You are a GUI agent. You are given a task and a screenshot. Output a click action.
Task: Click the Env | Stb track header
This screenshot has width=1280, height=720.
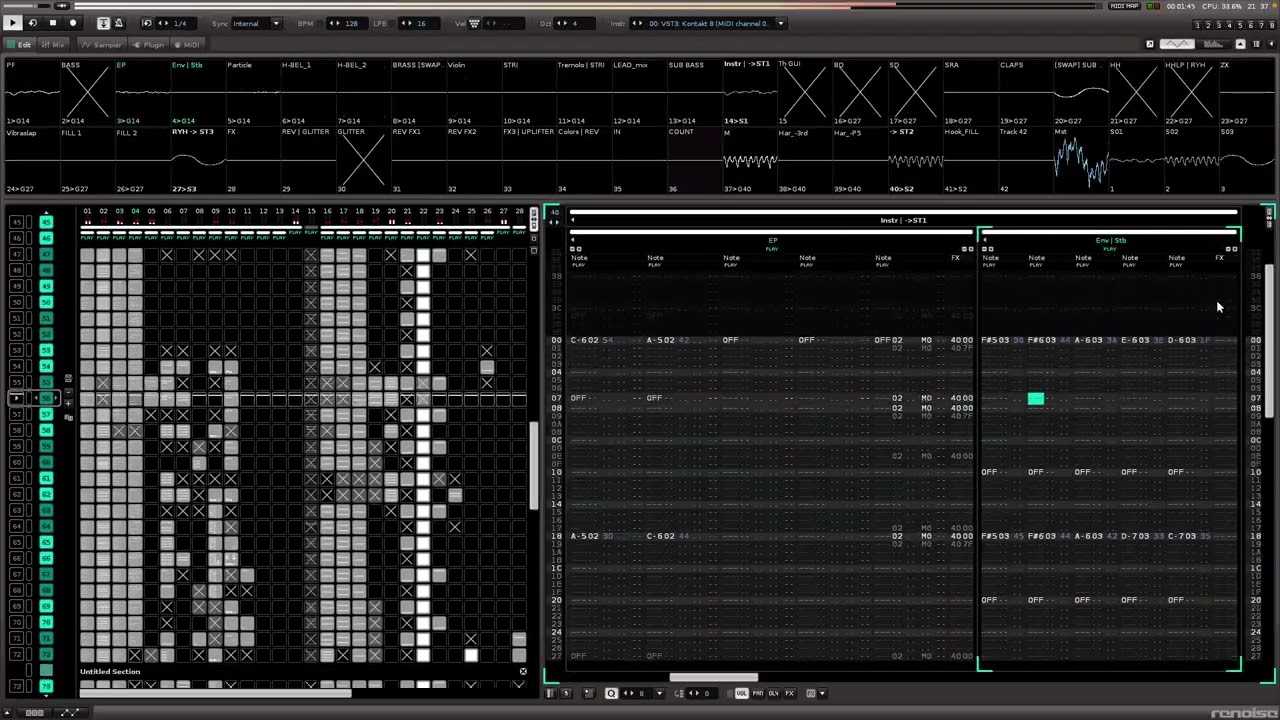1110,240
